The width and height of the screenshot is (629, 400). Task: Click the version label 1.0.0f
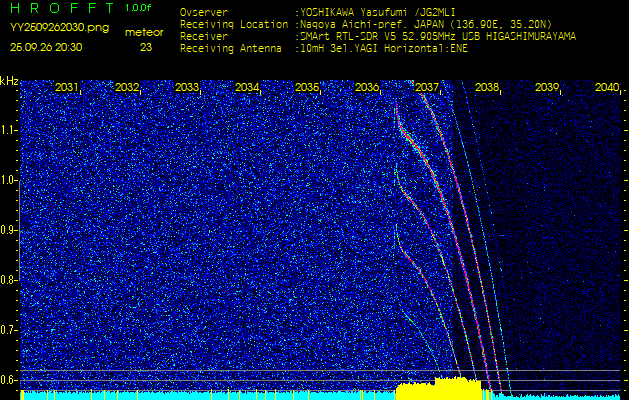point(139,8)
